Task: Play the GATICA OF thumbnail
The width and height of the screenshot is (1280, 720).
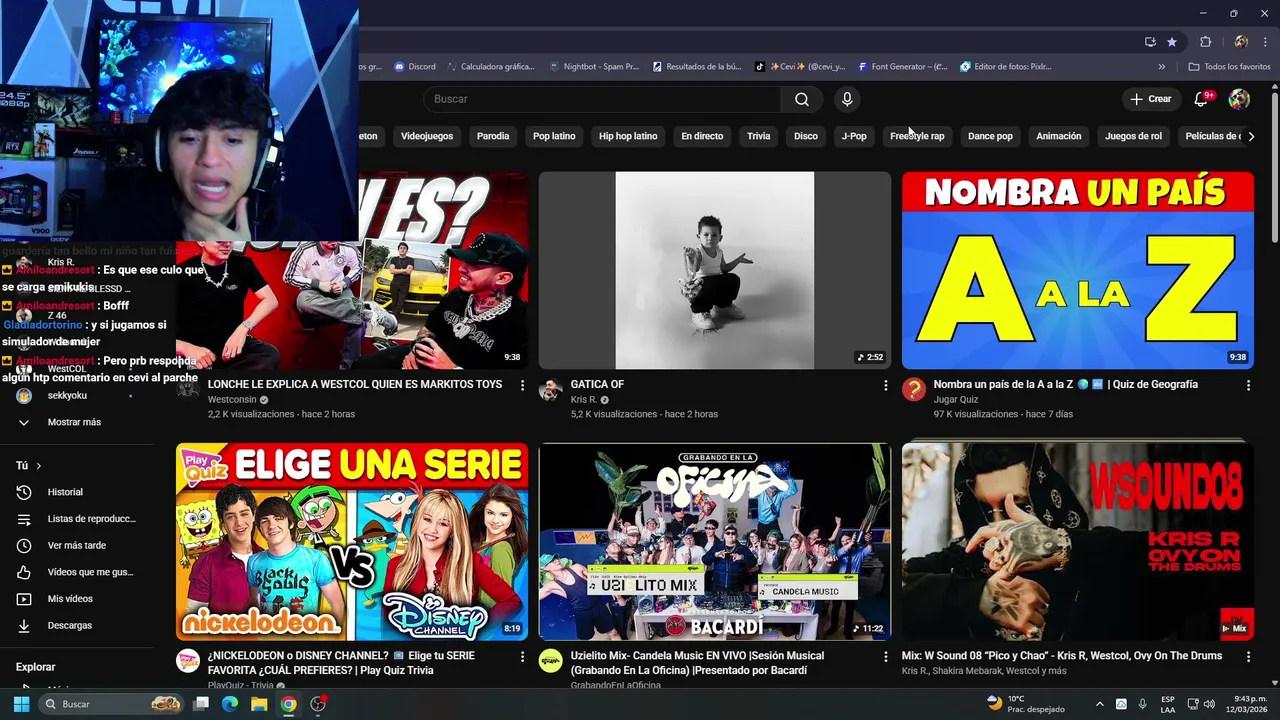Action: 715,270
